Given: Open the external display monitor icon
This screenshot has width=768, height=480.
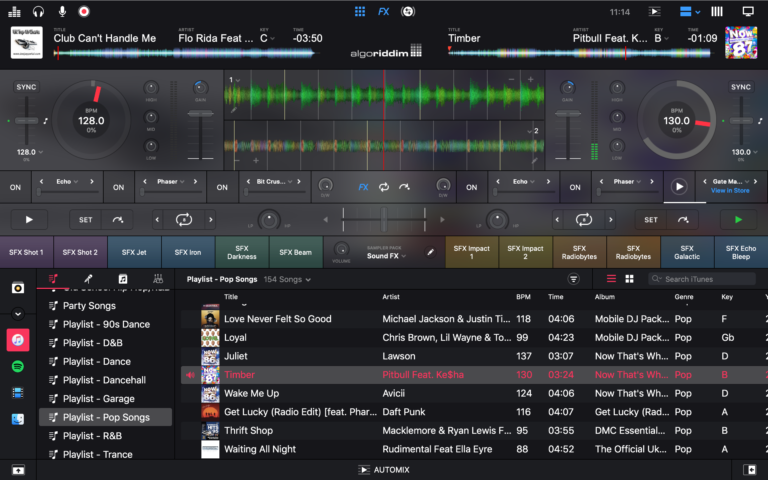Looking at the screenshot, I should click(x=748, y=11).
